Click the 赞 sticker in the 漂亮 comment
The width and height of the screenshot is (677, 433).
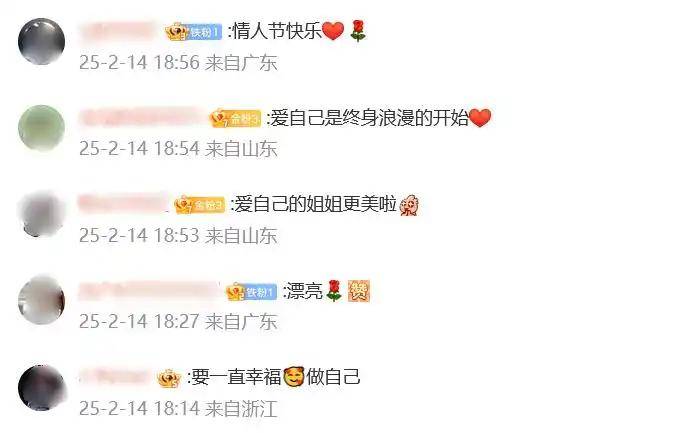[359, 291]
